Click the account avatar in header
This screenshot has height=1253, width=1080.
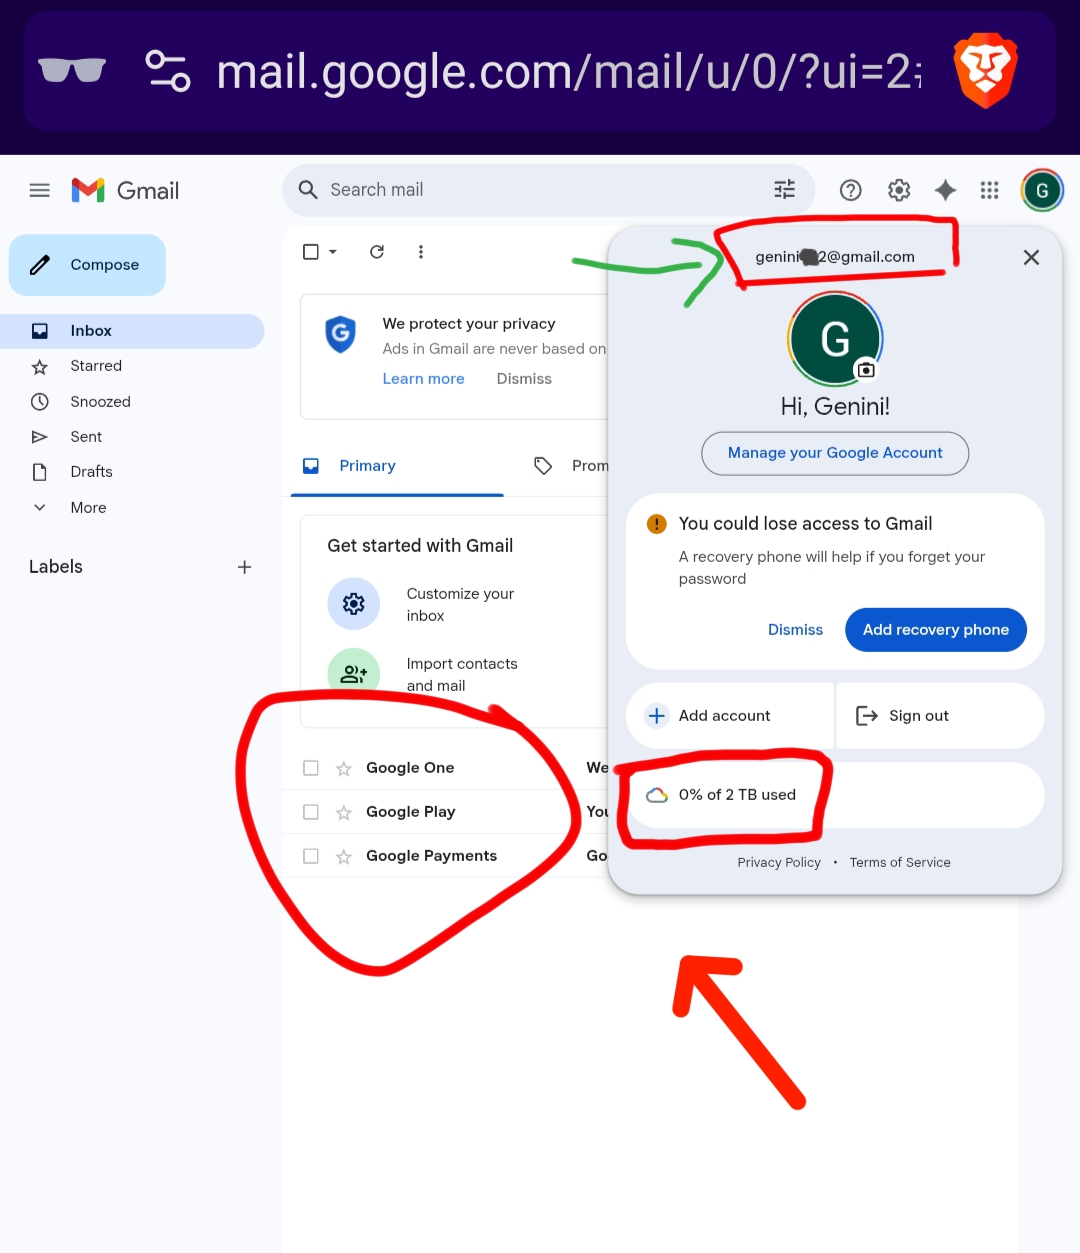coord(1042,190)
